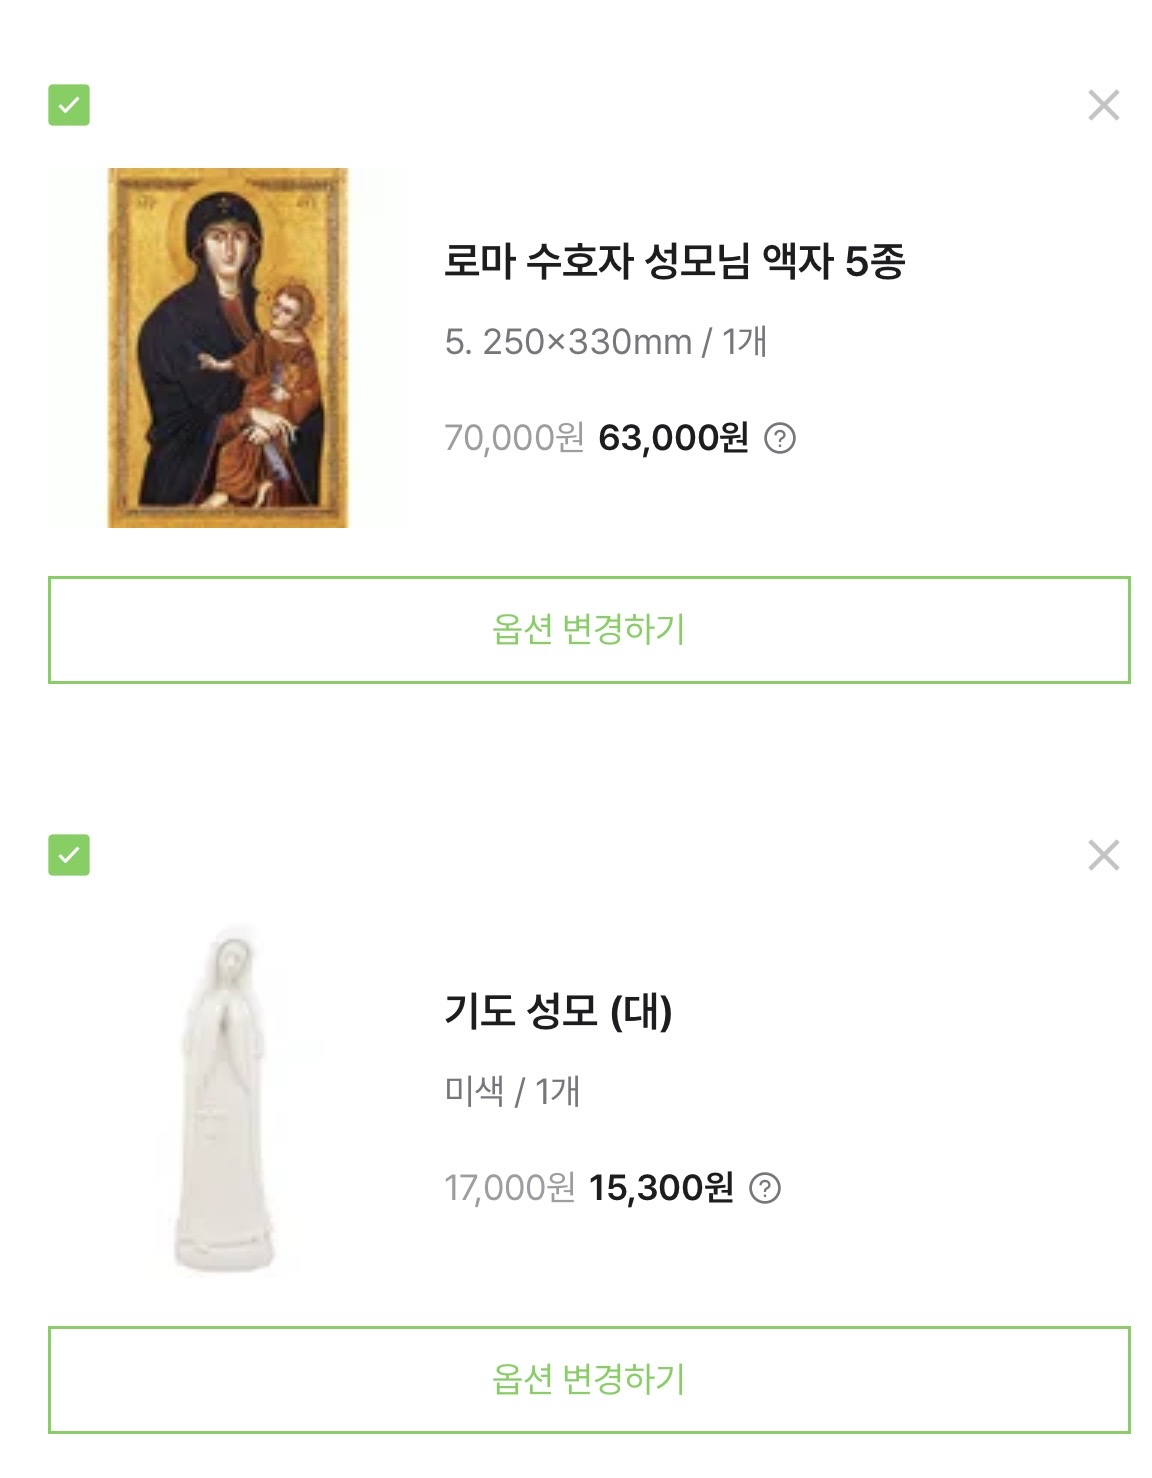
Task: Remove 로마 수호자 성모님 액자 with X icon
Action: (x=1103, y=105)
